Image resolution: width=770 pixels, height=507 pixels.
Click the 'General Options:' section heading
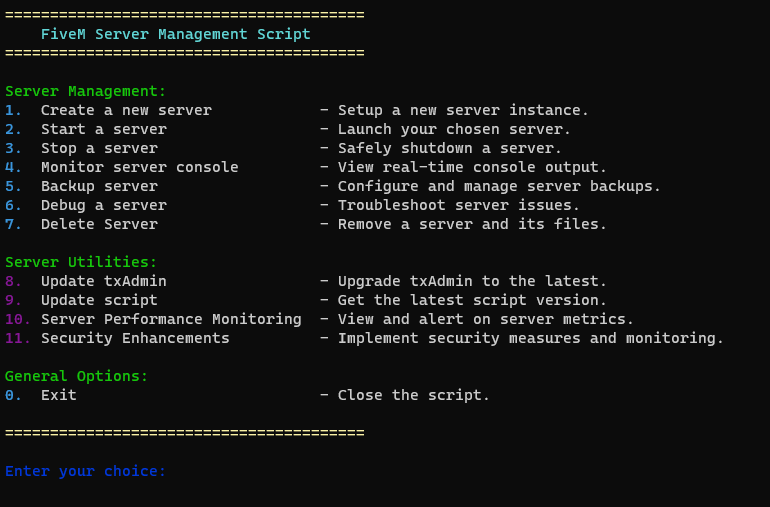click(77, 376)
